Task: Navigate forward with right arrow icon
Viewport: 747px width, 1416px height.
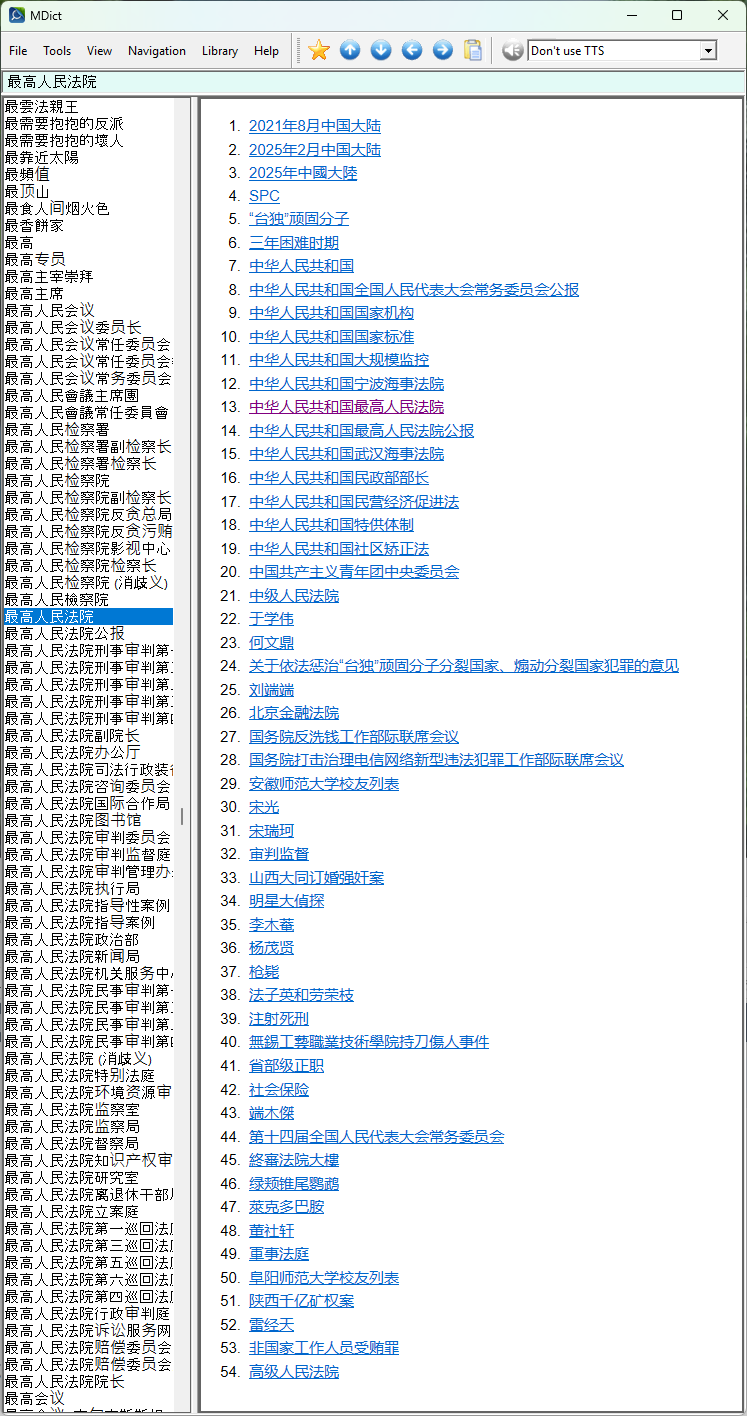Action: 443,50
